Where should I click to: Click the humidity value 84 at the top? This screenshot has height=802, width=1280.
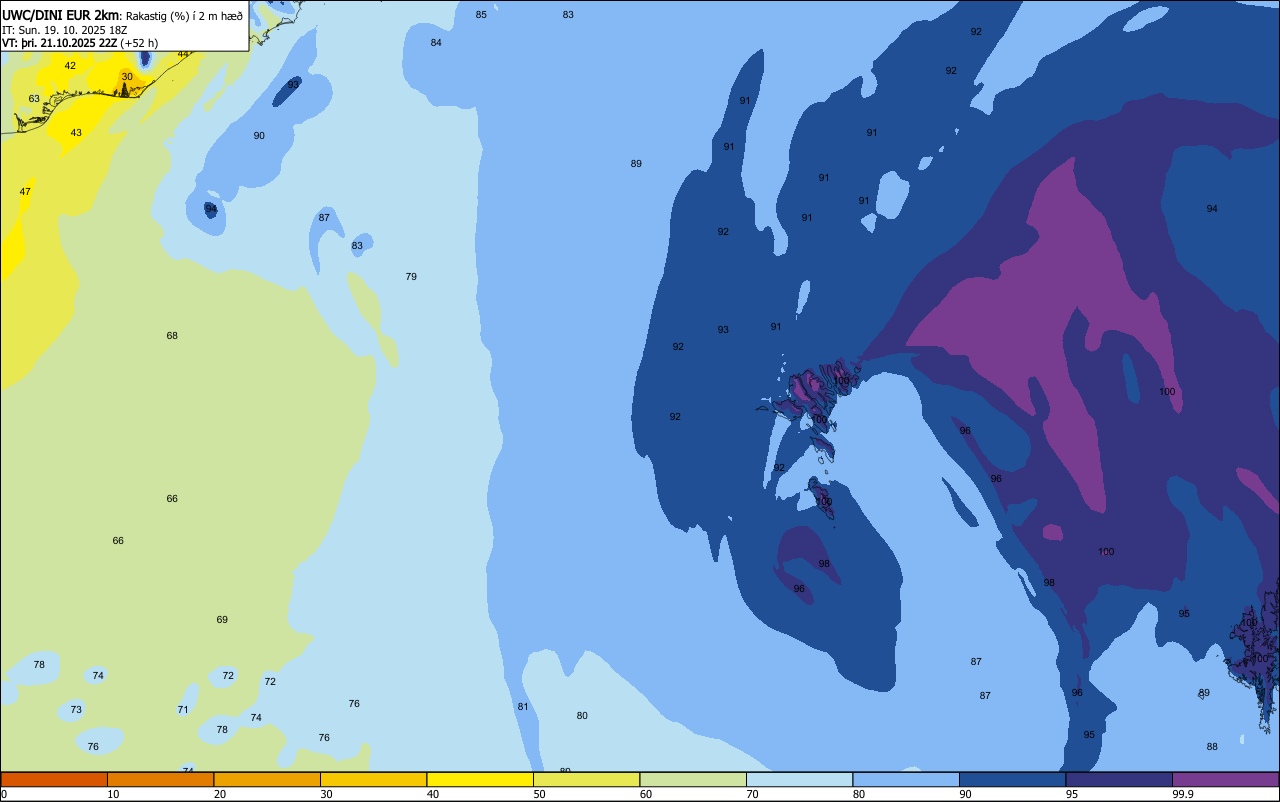click(436, 43)
